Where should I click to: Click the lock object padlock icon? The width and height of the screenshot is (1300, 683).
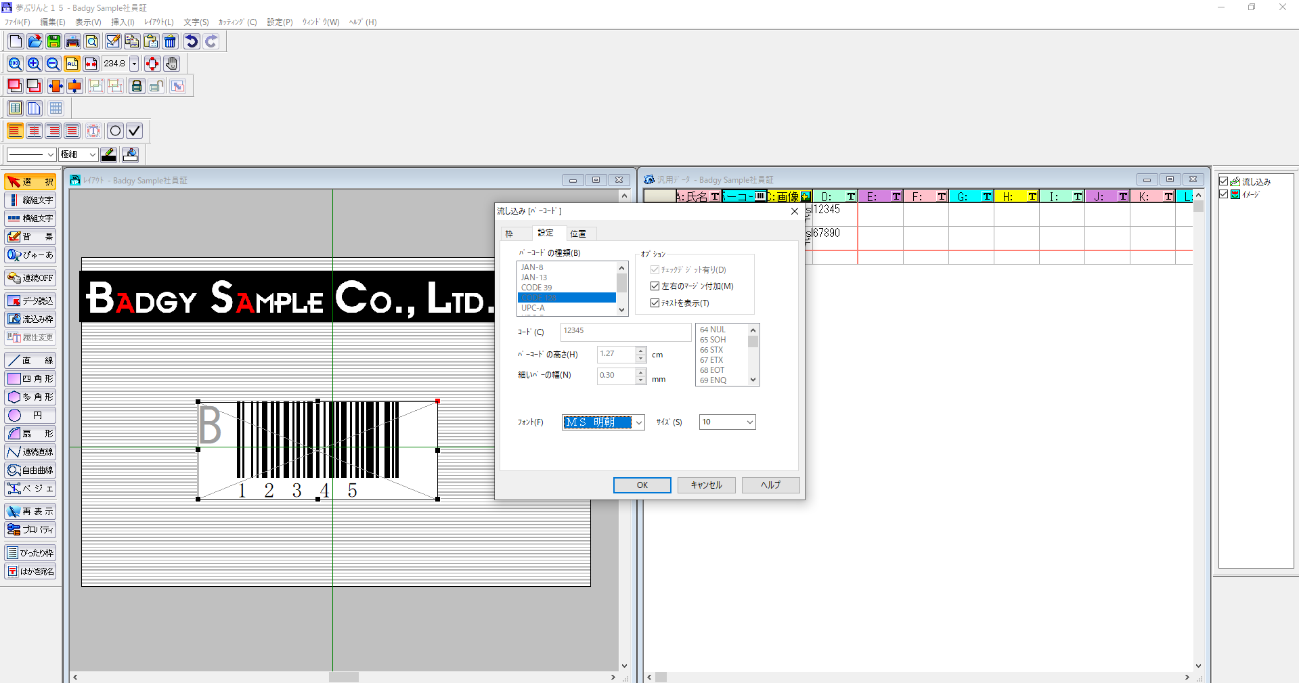coord(137,86)
